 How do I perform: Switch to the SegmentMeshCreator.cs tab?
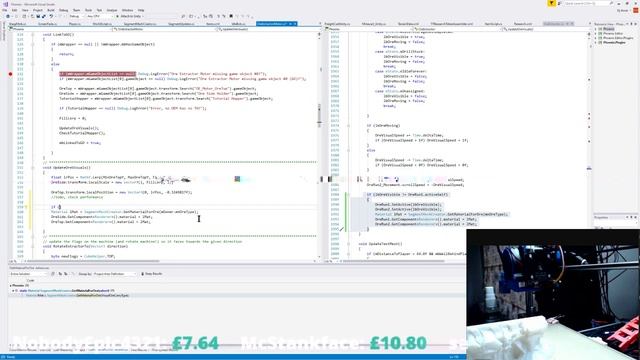click(140, 24)
